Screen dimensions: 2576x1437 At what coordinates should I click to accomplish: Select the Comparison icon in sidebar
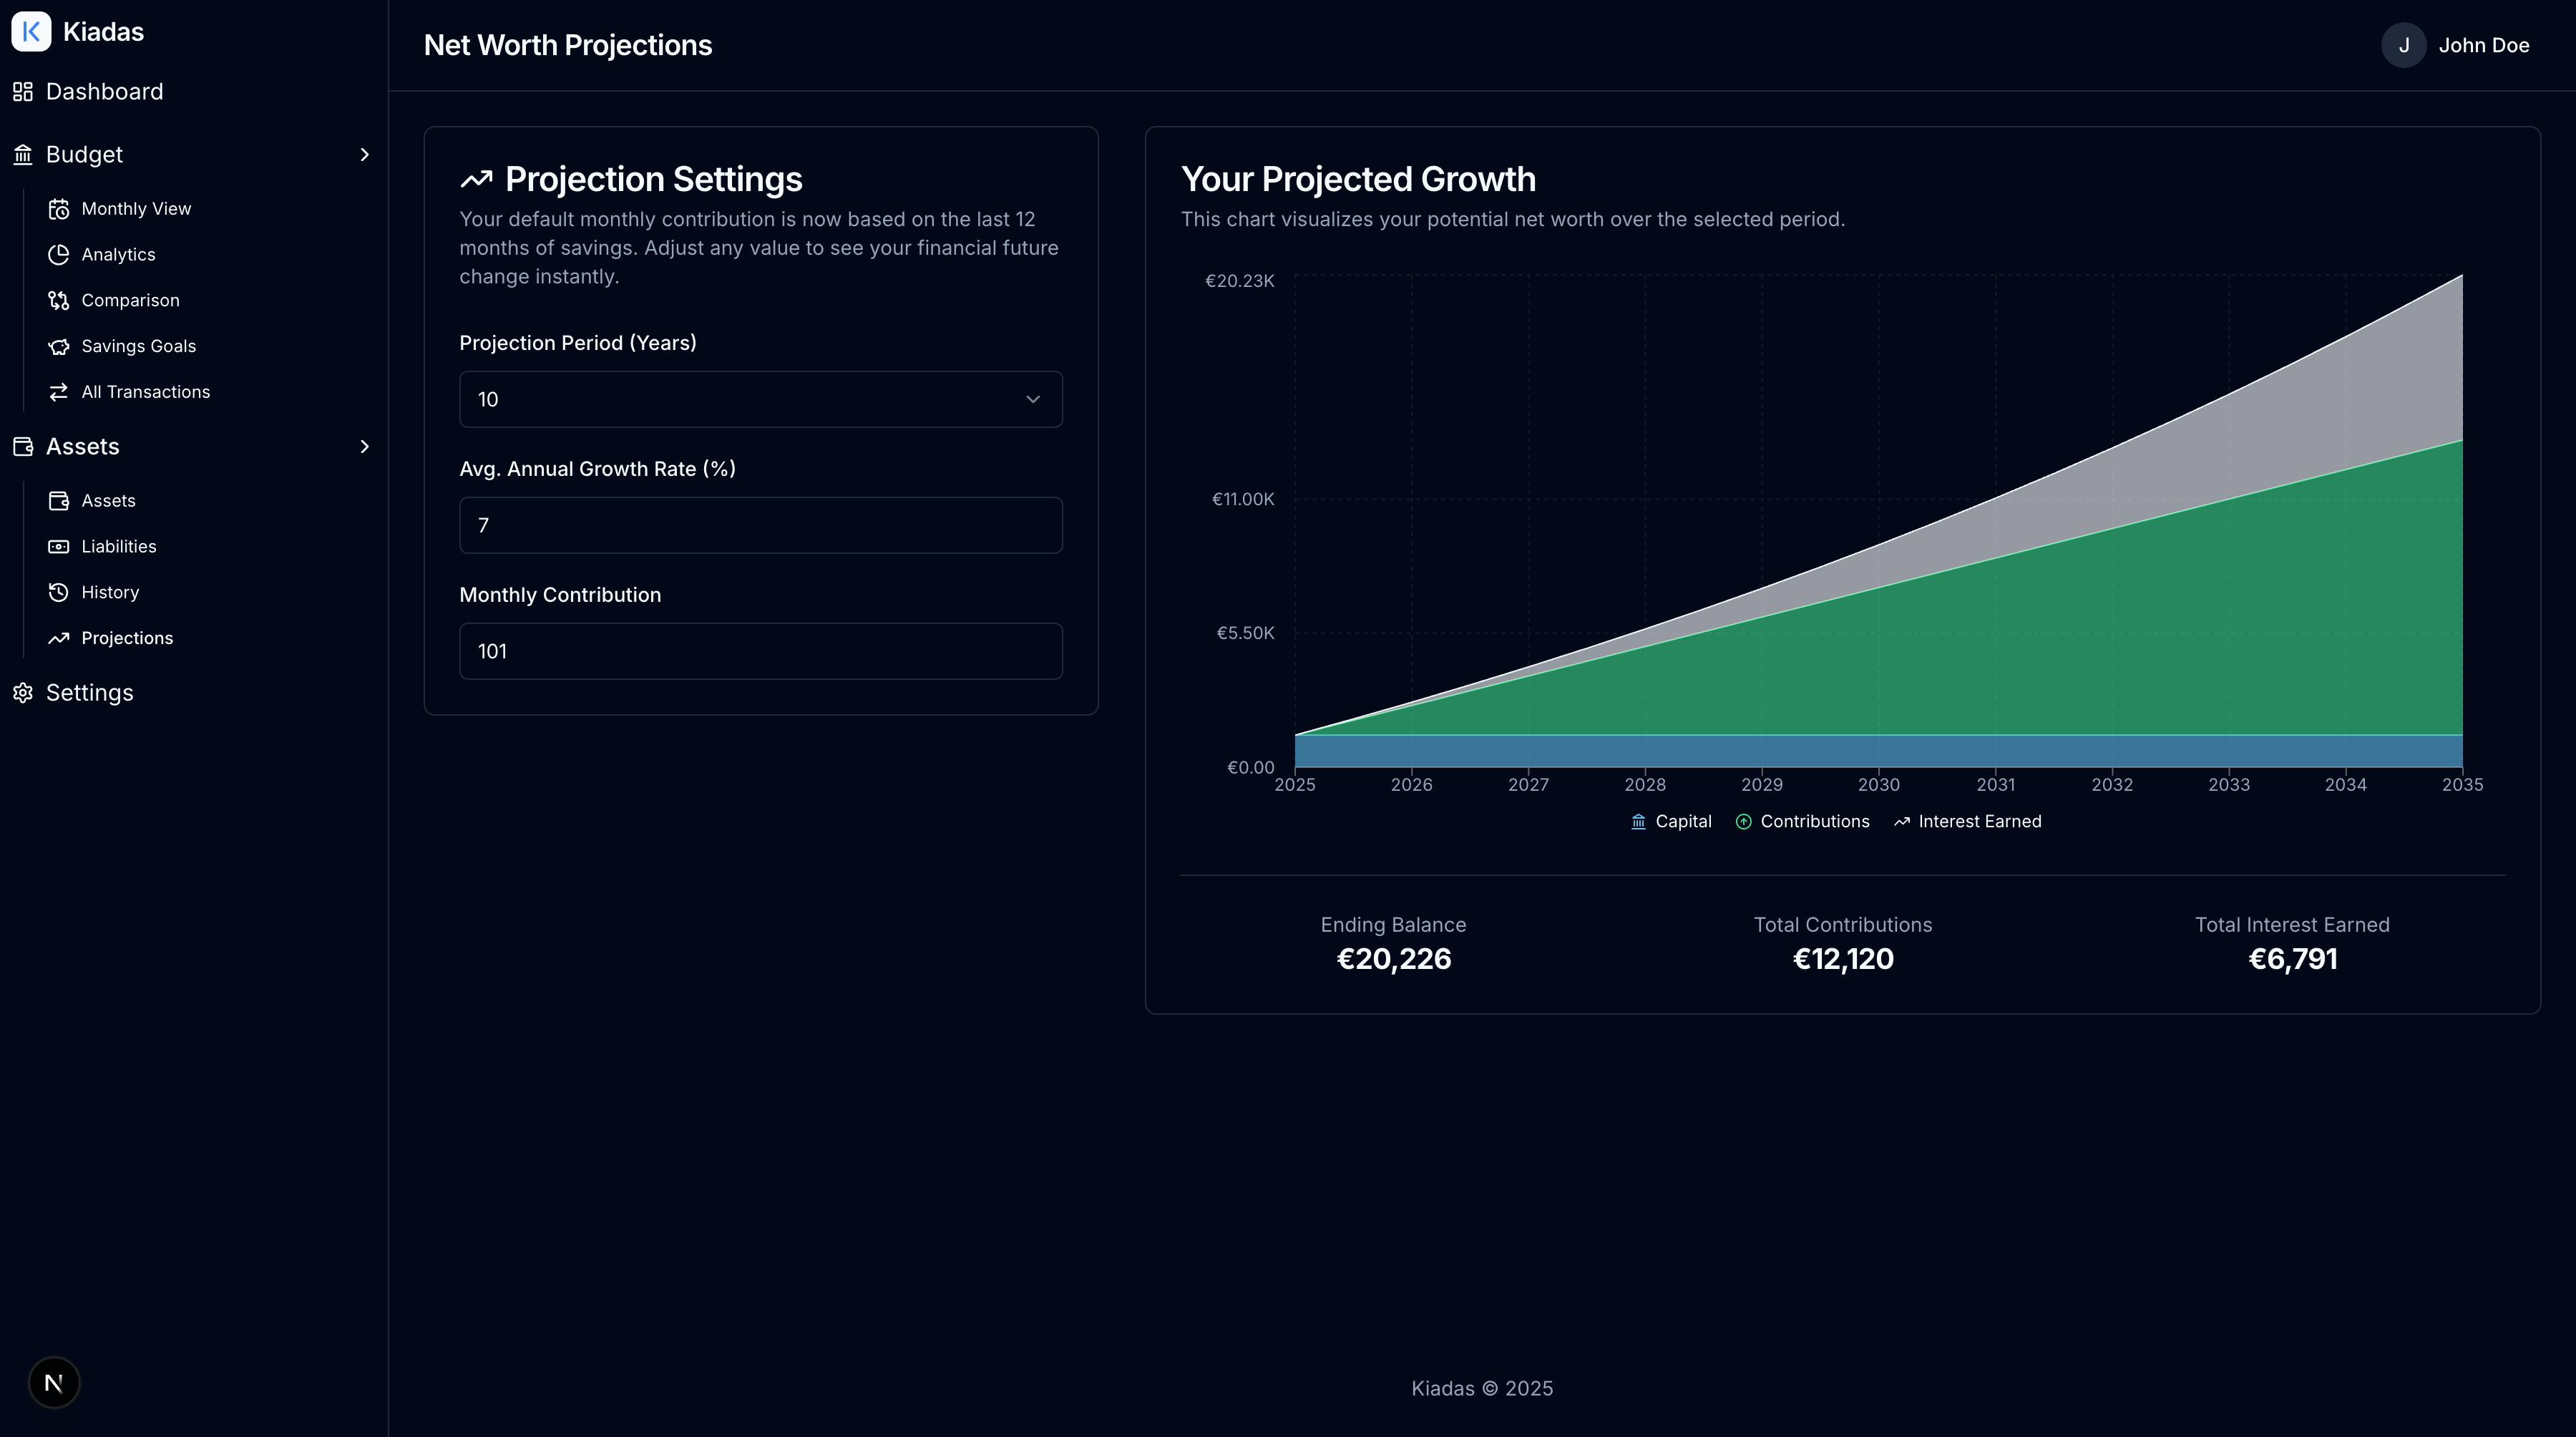pyautogui.click(x=59, y=300)
